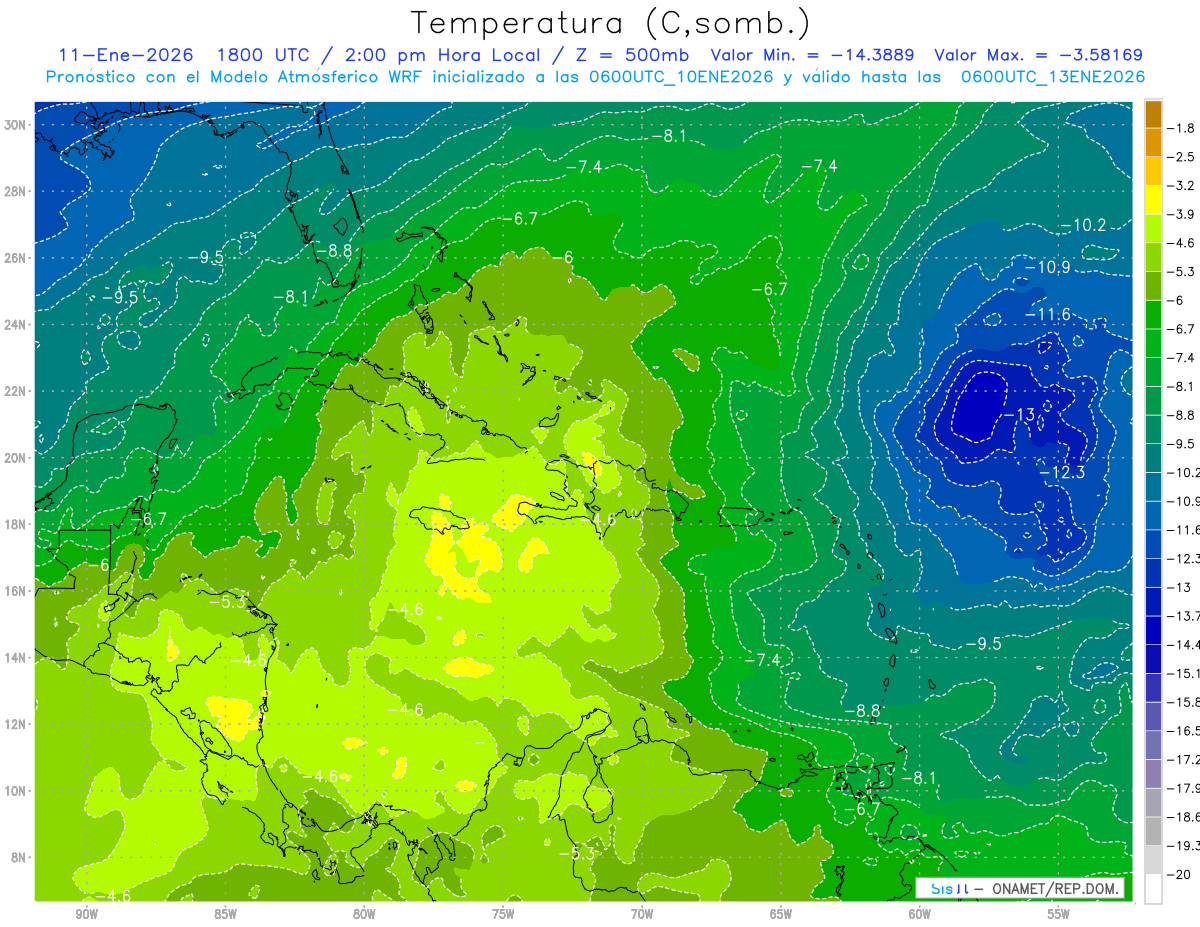This screenshot has width=1200, height=927.
Task: Select the -3.9 label in the color legend
Action: coord(1180,214)
